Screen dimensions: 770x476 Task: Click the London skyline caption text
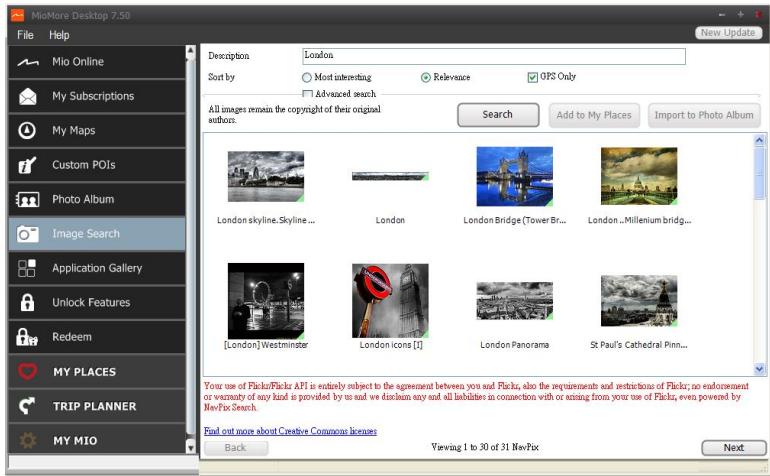[266, 220]
